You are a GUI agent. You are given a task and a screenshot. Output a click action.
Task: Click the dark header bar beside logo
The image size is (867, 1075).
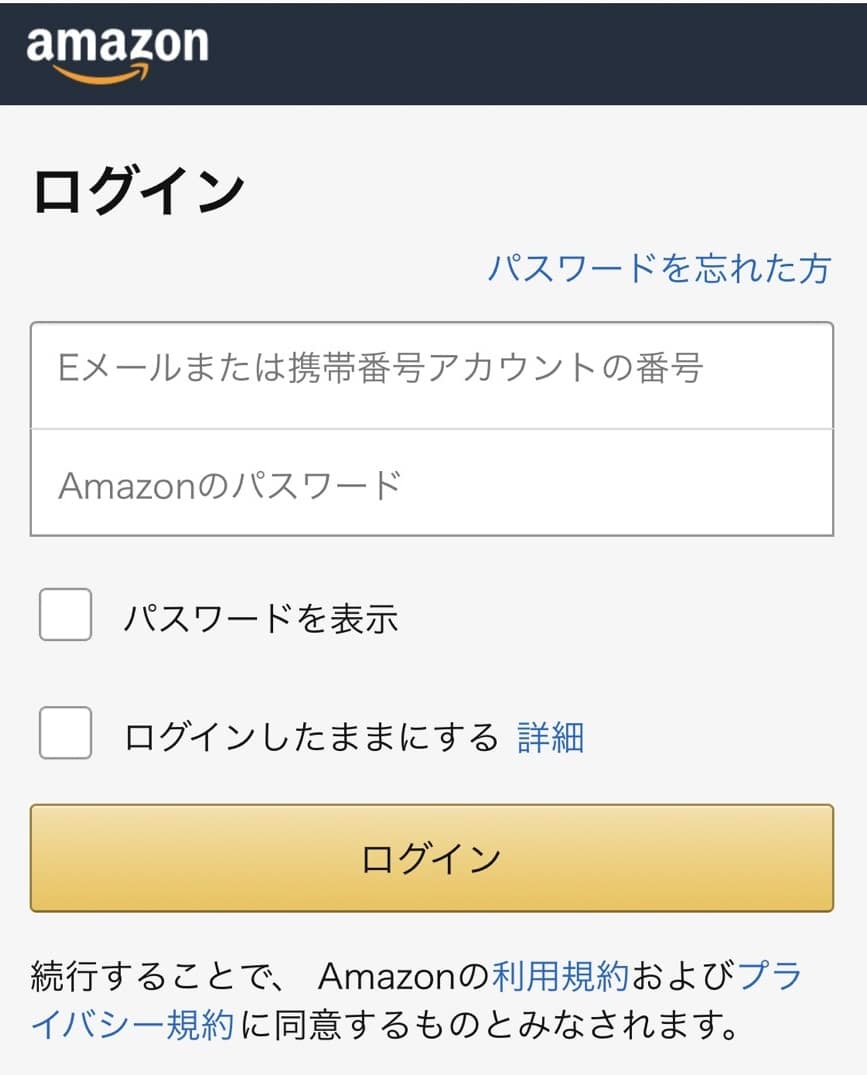tap(535, 53)
